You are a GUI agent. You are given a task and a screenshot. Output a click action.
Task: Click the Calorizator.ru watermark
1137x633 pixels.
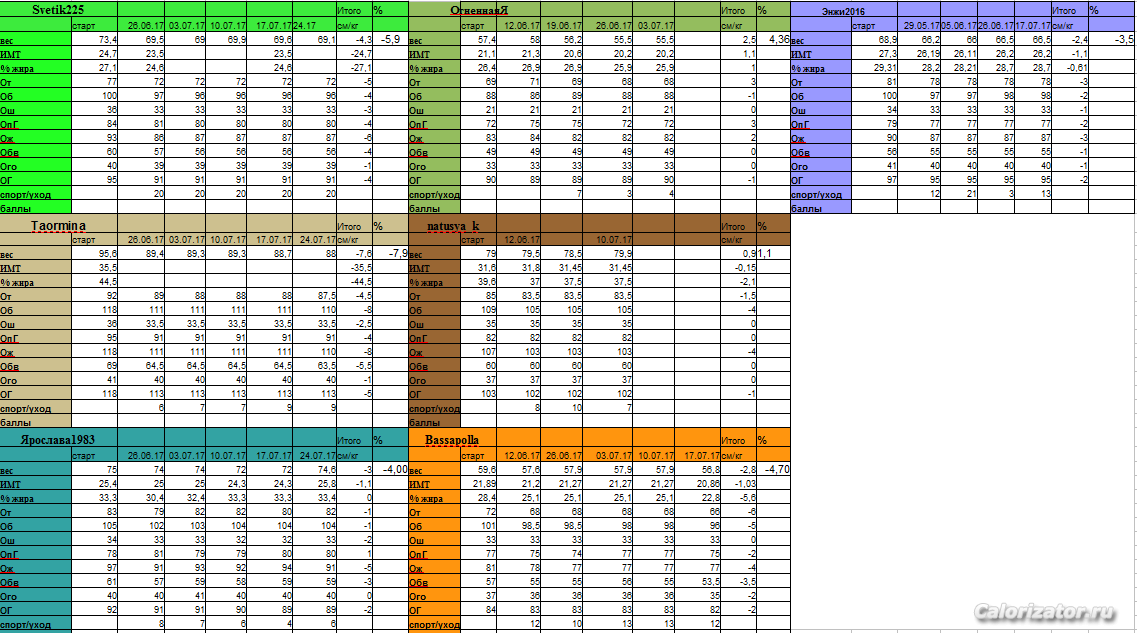1043,611
